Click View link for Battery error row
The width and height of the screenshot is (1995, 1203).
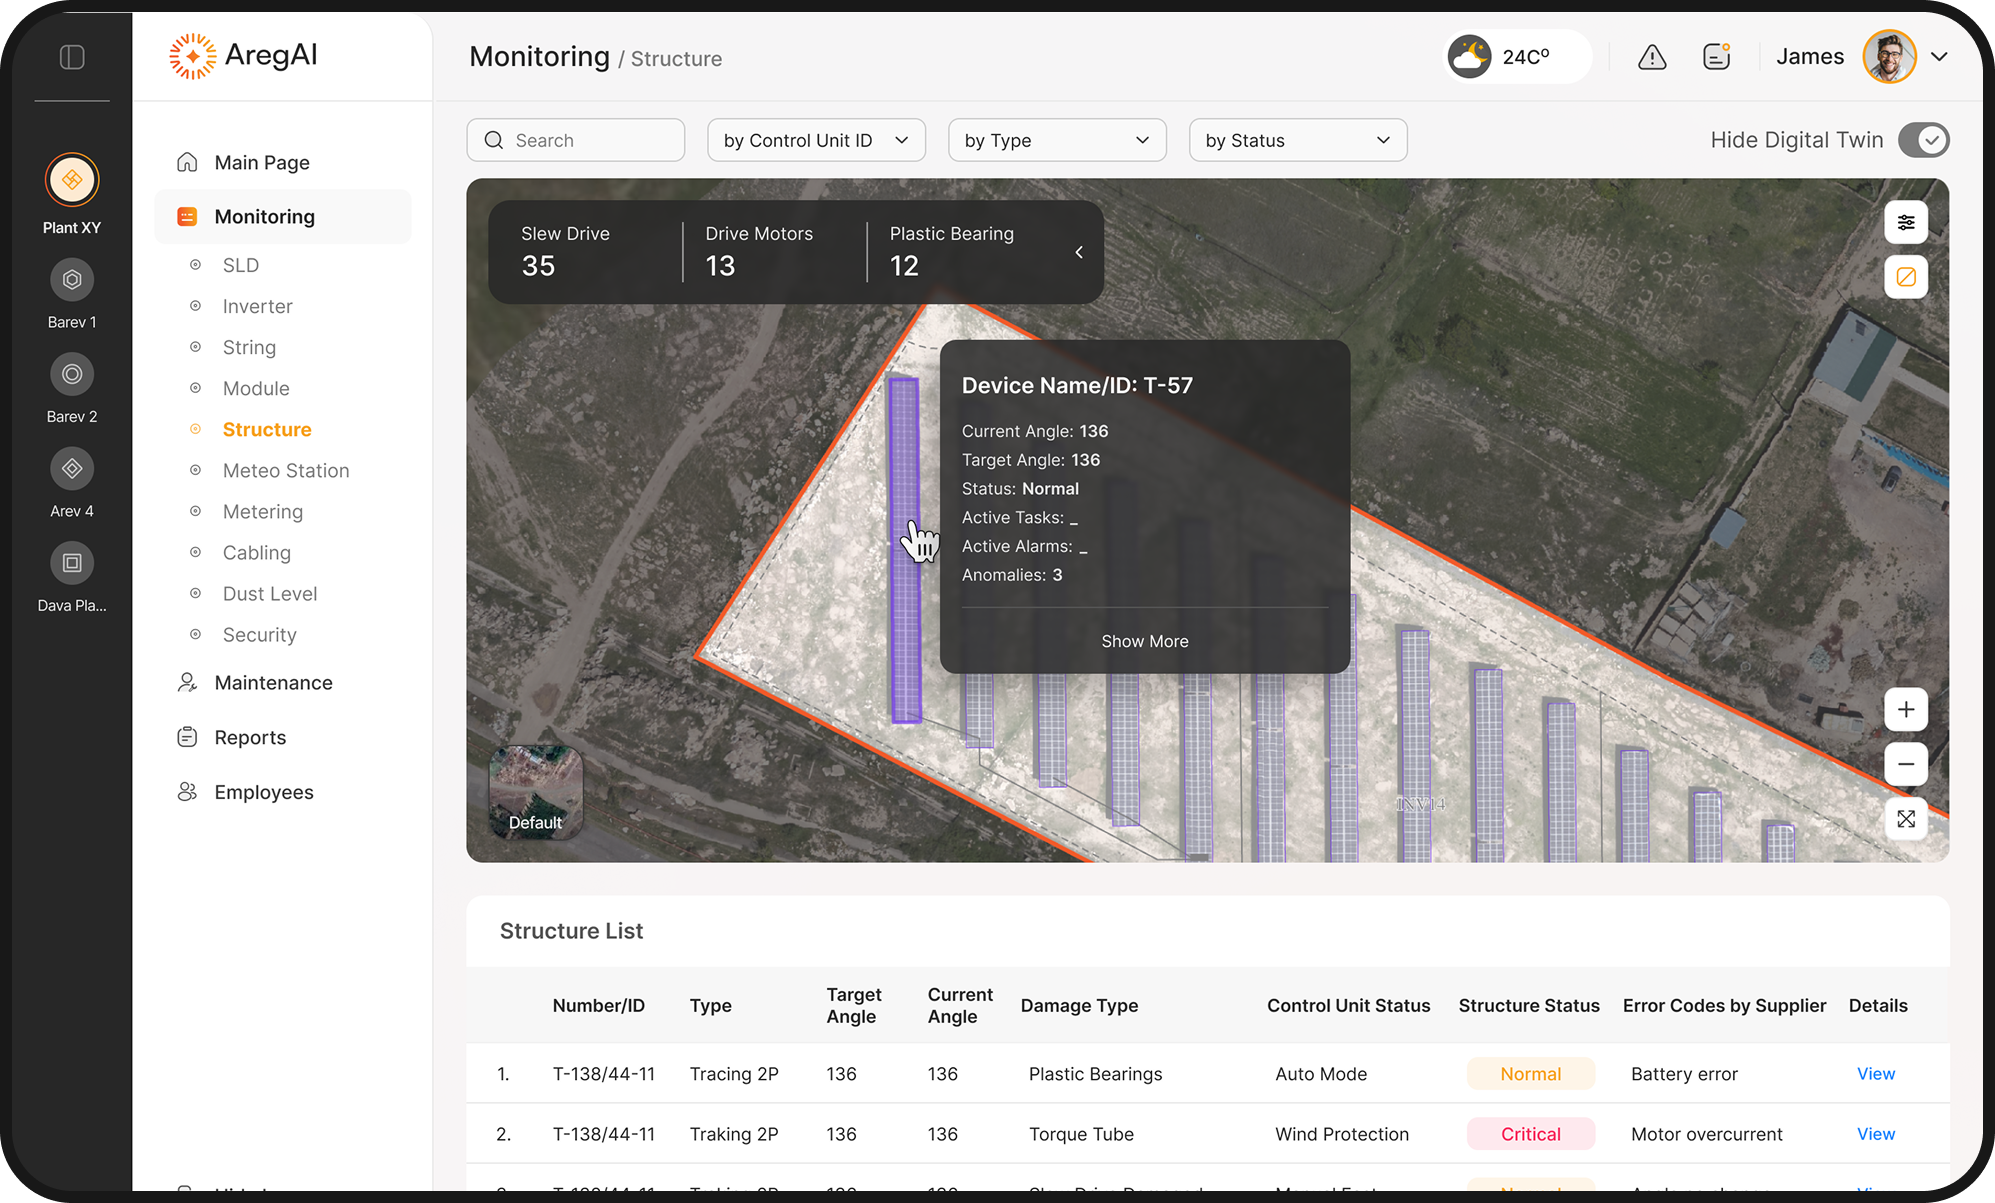click(x=1875, y=1074)
